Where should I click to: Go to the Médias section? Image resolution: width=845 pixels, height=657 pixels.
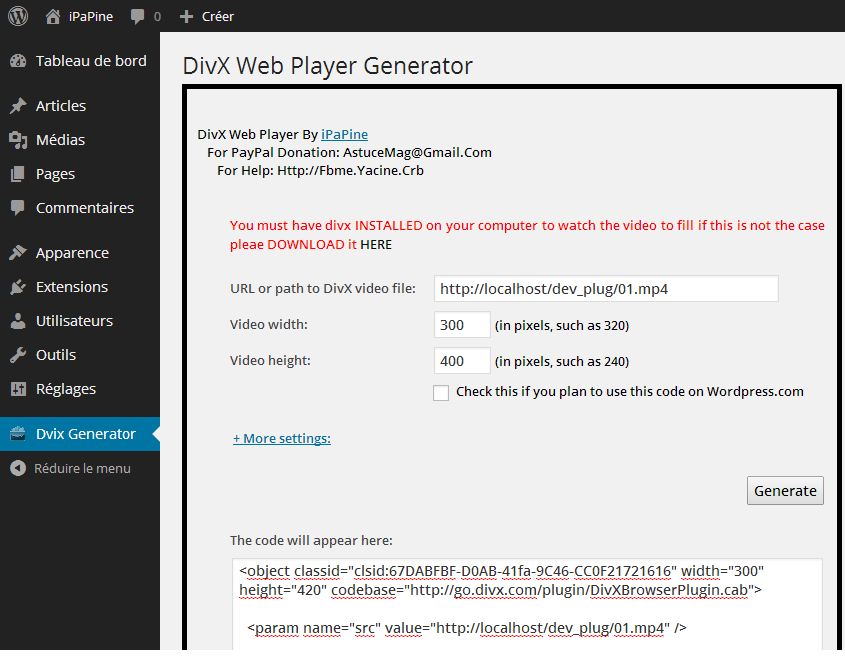pos(80,140)
